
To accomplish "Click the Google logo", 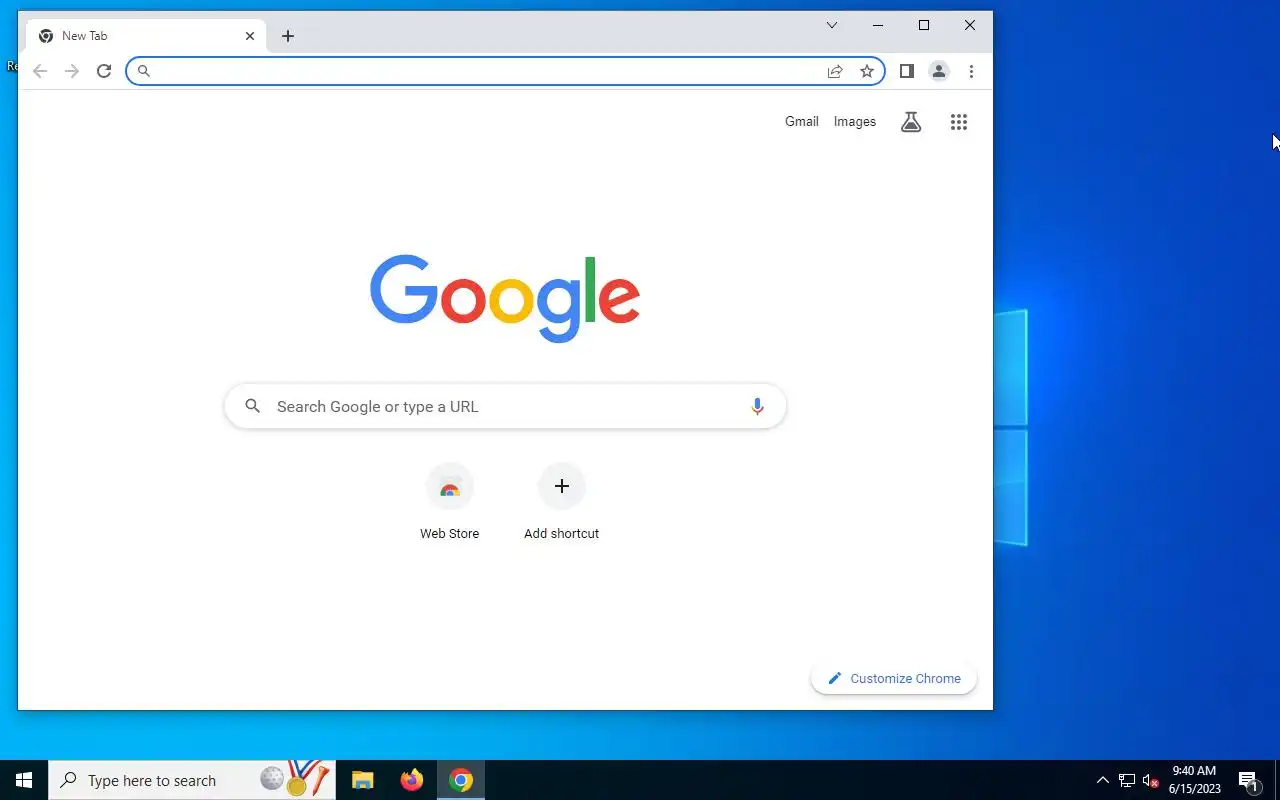I will point(505,298).
